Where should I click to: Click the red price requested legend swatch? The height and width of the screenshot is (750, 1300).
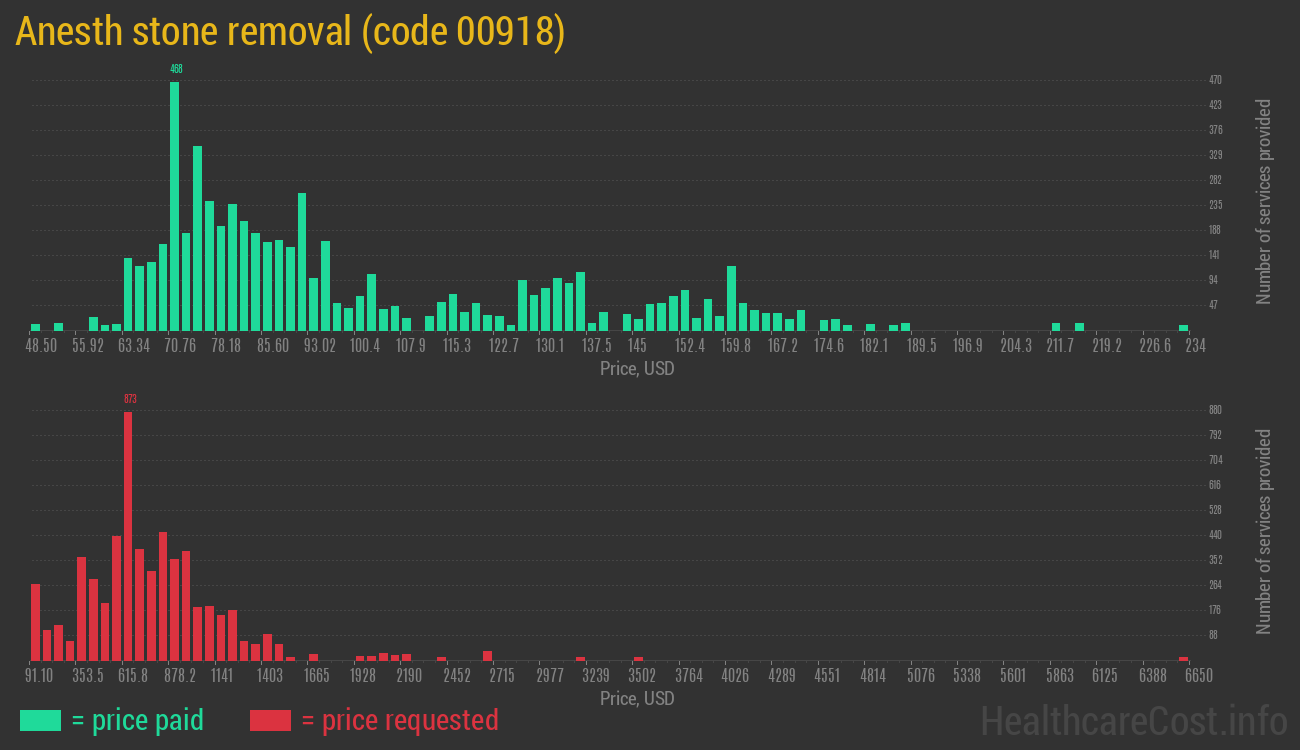coord(270,720)
